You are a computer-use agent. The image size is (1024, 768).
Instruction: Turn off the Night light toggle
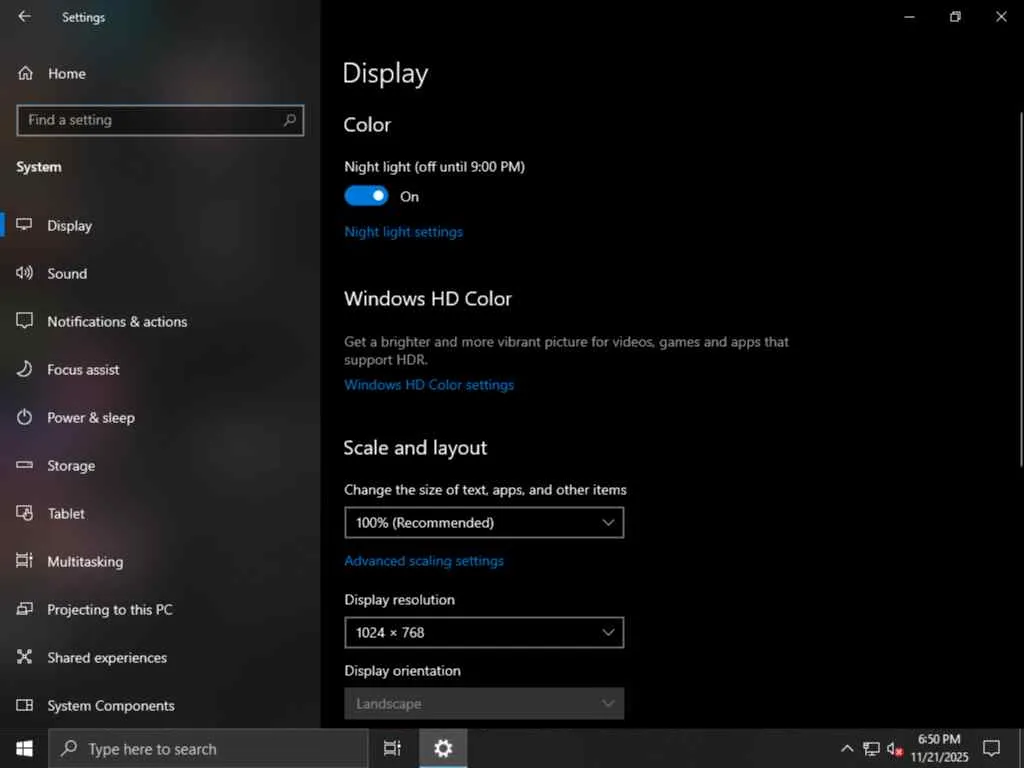366,196
